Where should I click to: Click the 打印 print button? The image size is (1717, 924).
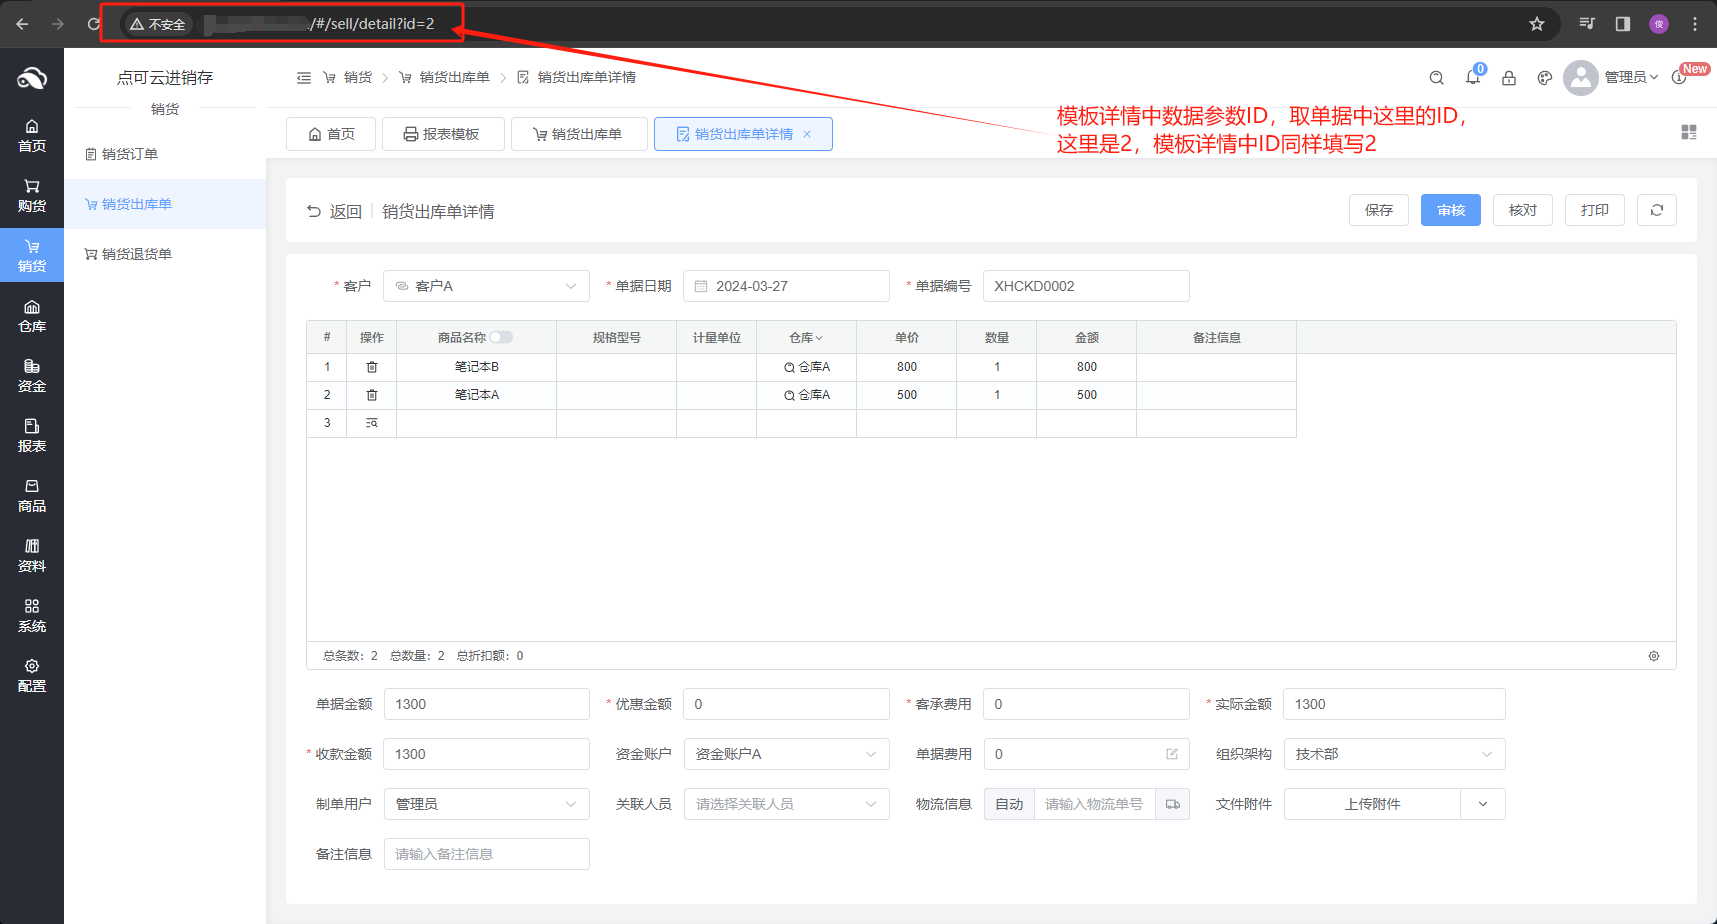pos(1595,210)
